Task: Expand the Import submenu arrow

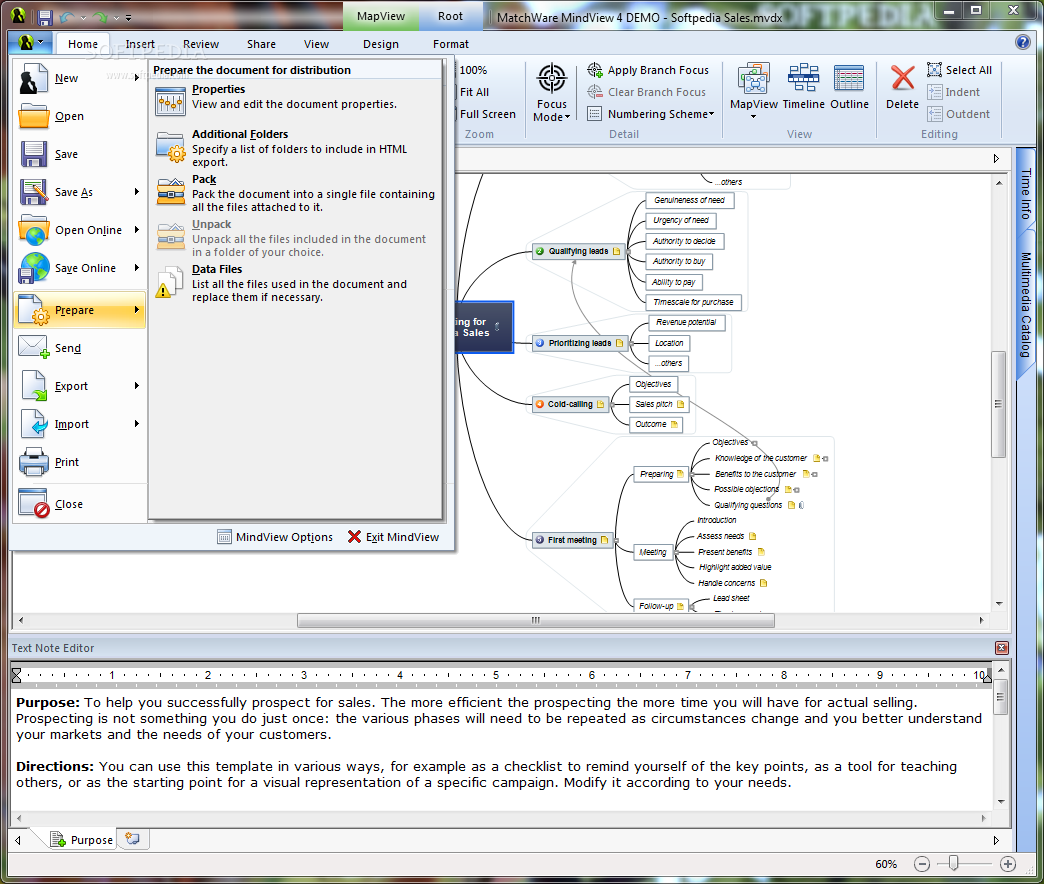Action: [x=136, y=423]
